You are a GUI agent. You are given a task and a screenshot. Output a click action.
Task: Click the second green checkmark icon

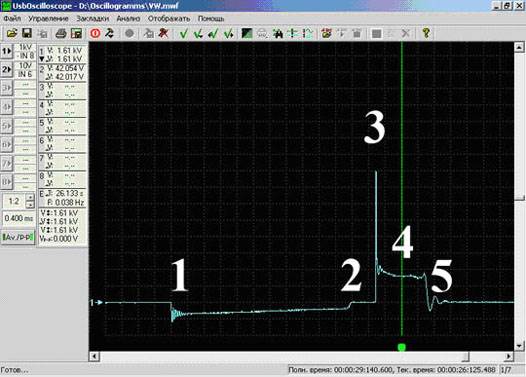(x=198, y=34)
